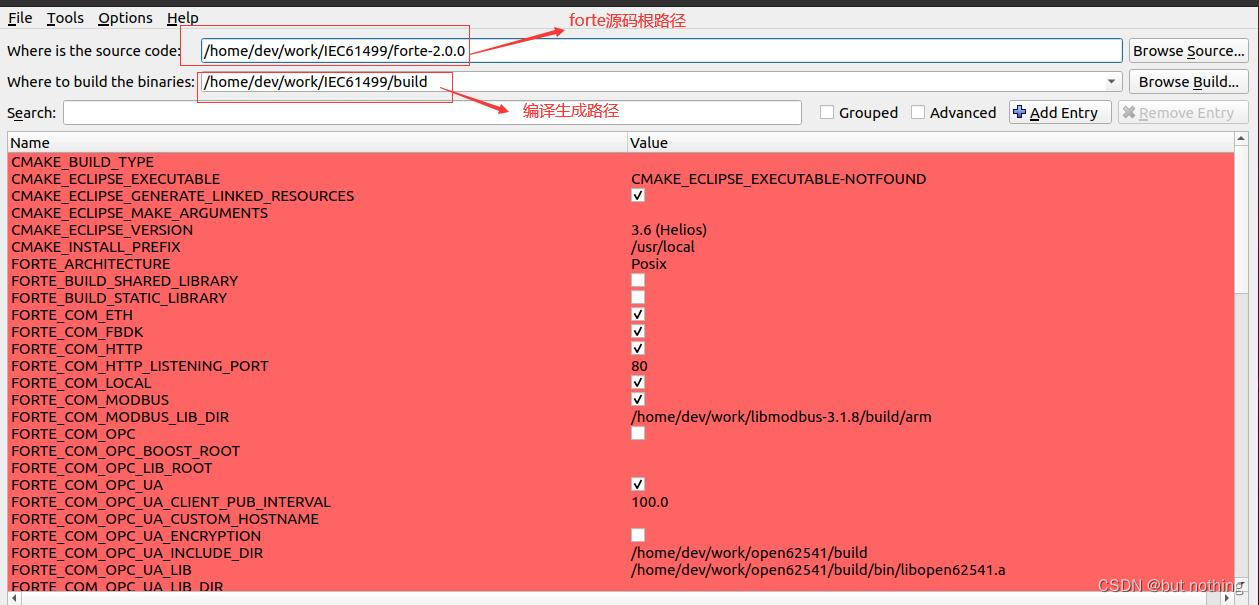This screenshot has height=605, width=1259.
Task: Click inside the Search input field
Action: point(430,112)
